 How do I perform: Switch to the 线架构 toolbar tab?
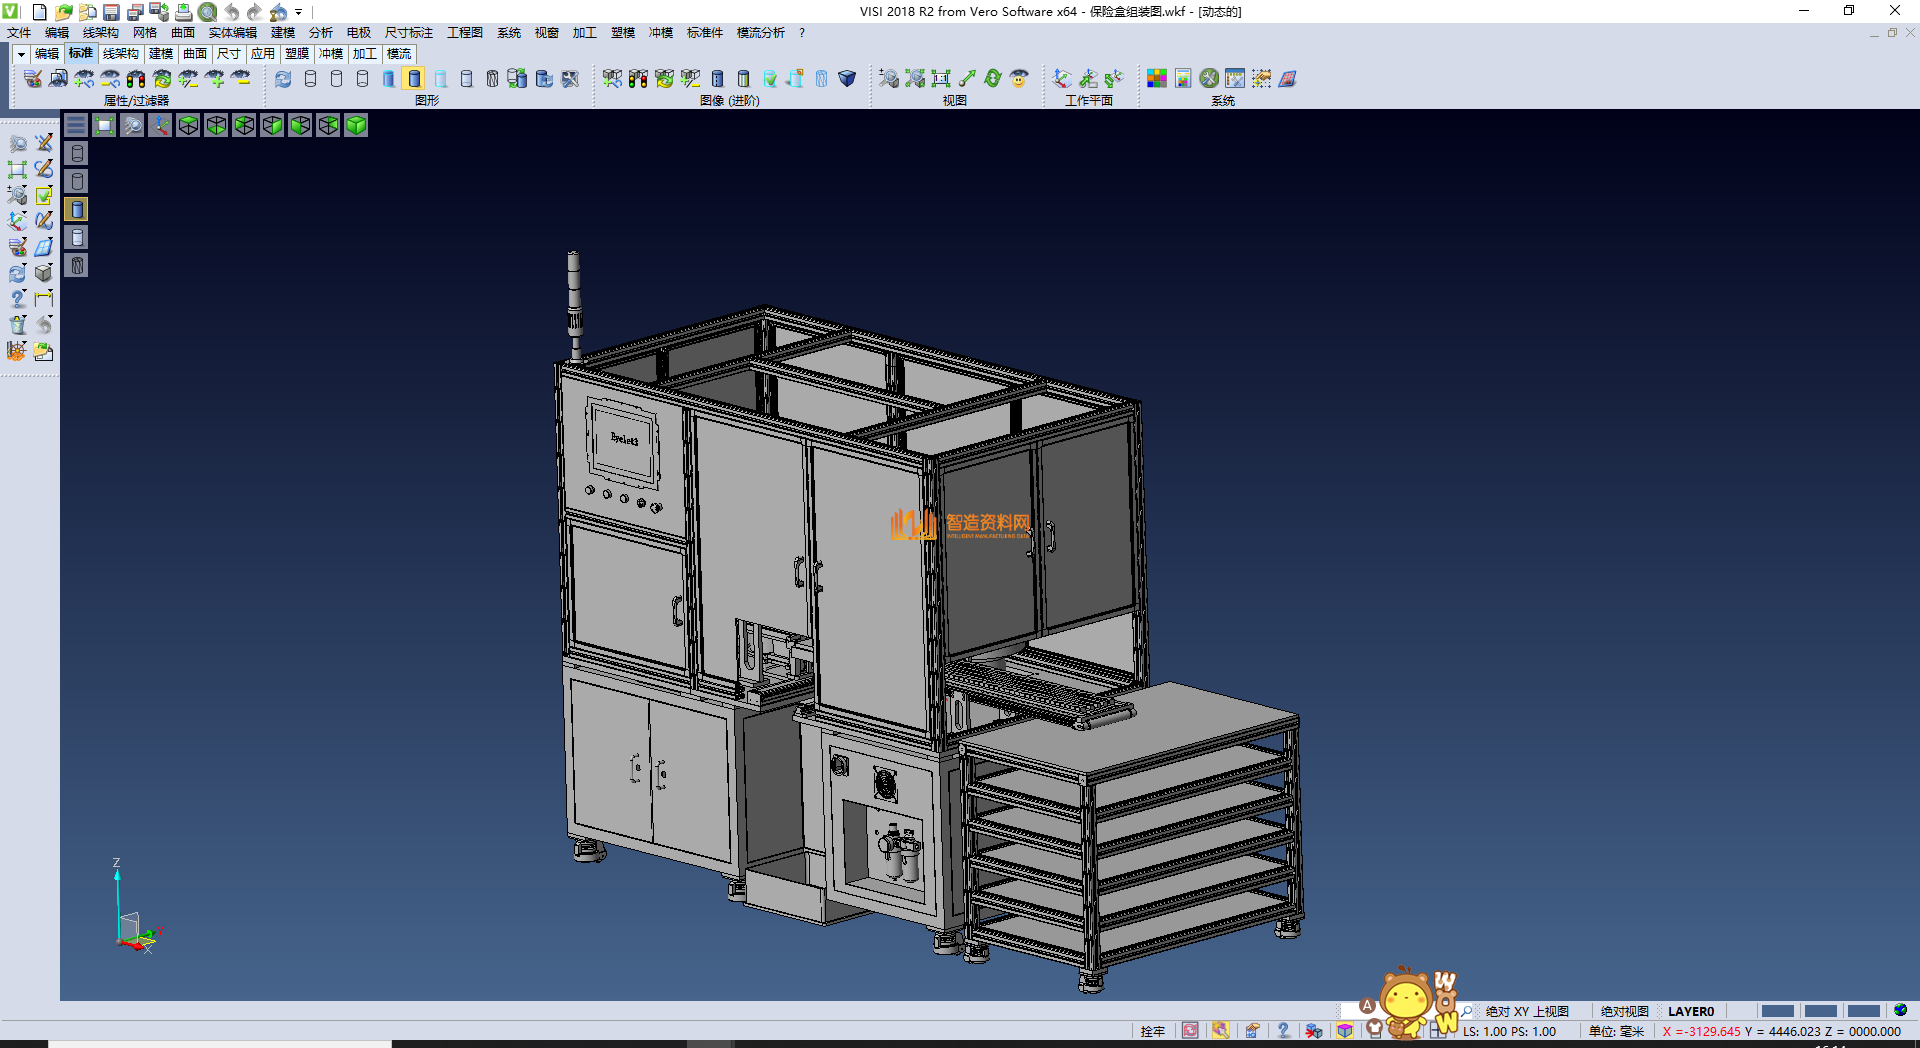point(120,54)
